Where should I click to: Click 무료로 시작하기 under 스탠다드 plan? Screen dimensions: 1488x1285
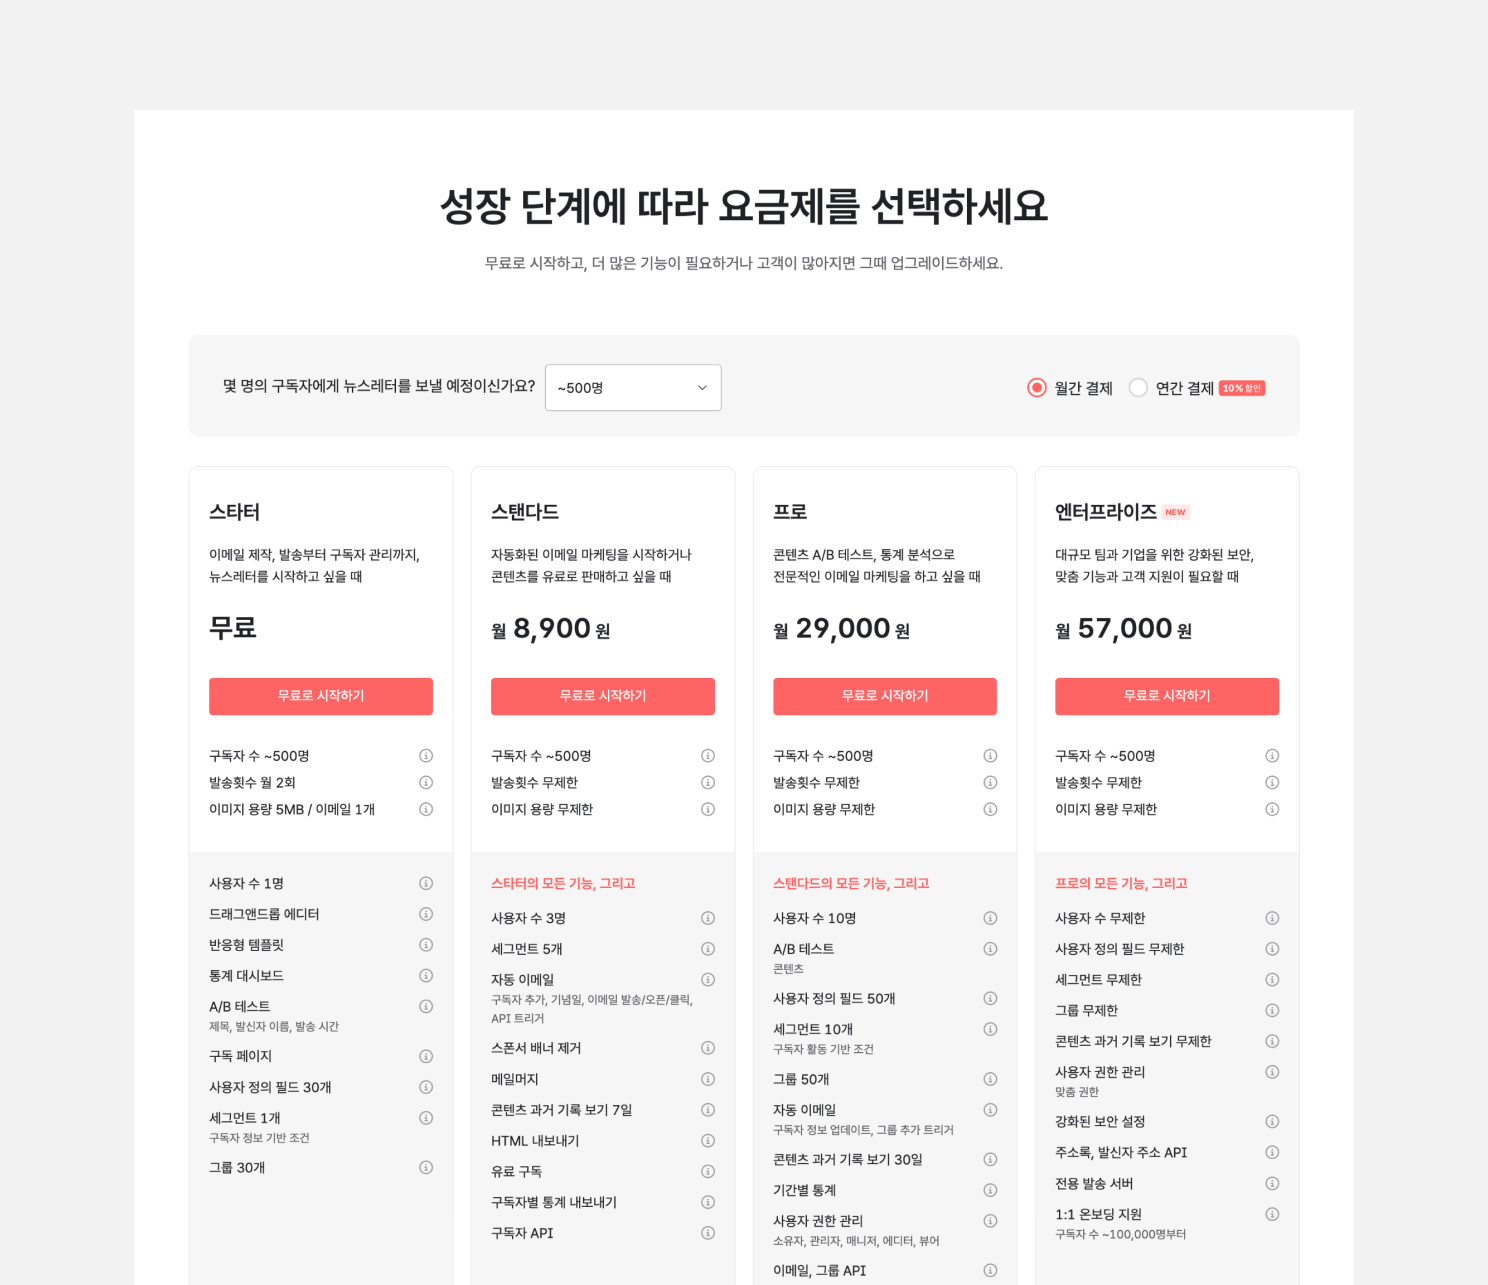(x=603, y=696)
